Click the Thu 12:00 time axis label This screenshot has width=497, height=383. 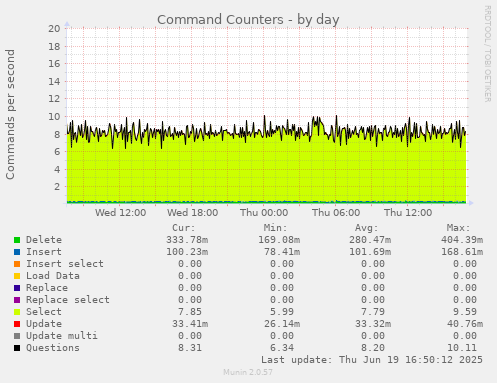408,213
